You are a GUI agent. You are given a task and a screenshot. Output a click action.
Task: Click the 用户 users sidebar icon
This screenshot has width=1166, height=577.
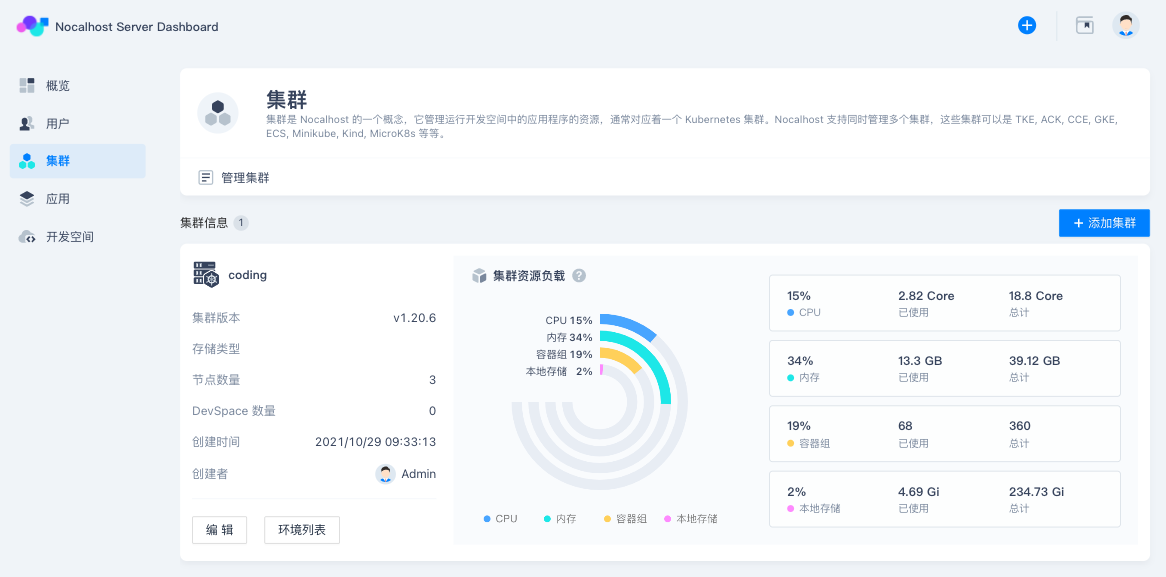coord(27,123)
